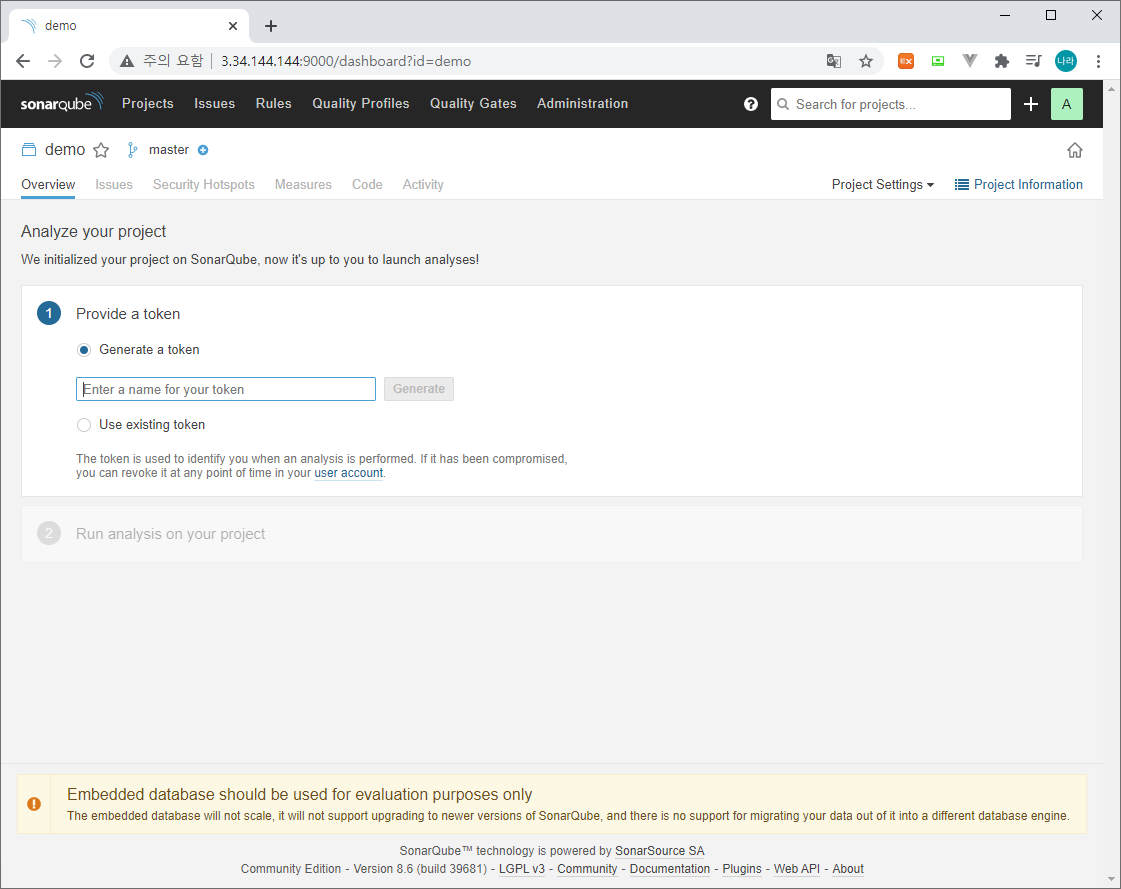Switch to the Activity tab

423,185
